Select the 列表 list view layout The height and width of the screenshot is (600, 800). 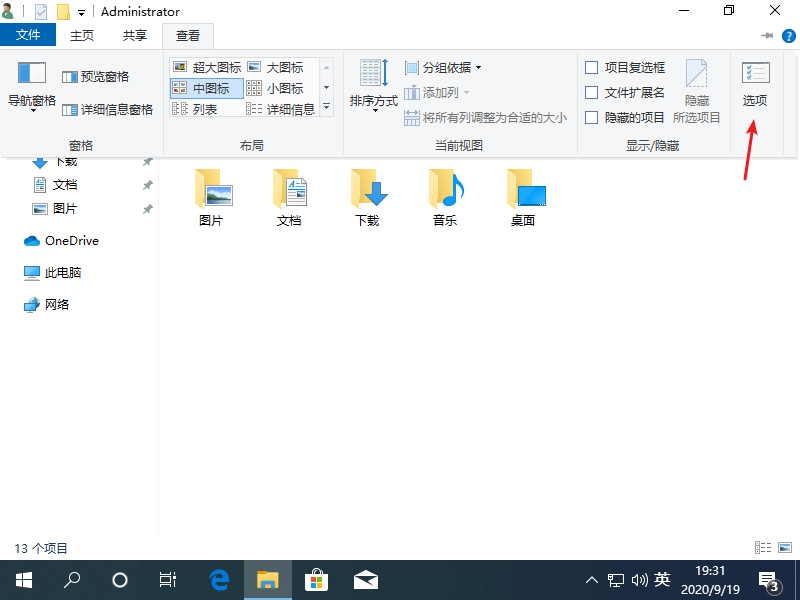click(205, 108)
